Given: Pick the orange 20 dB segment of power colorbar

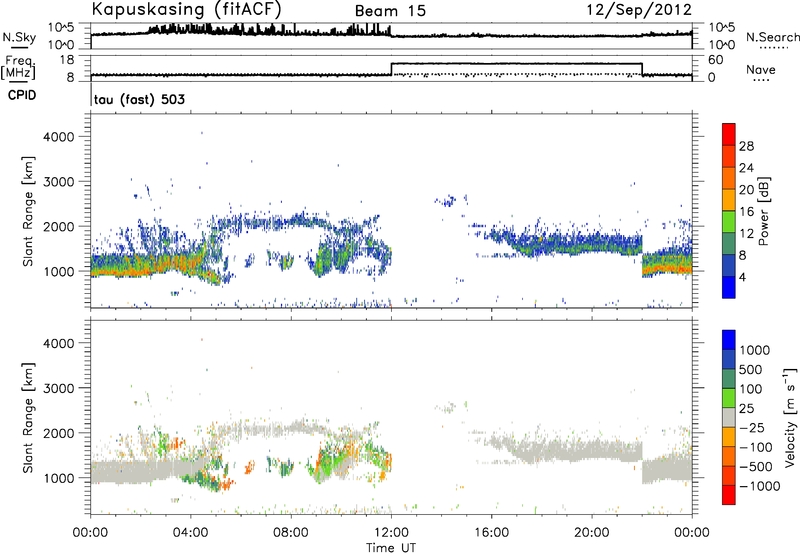Looking at the screenshot, I should tap(729, 177).
